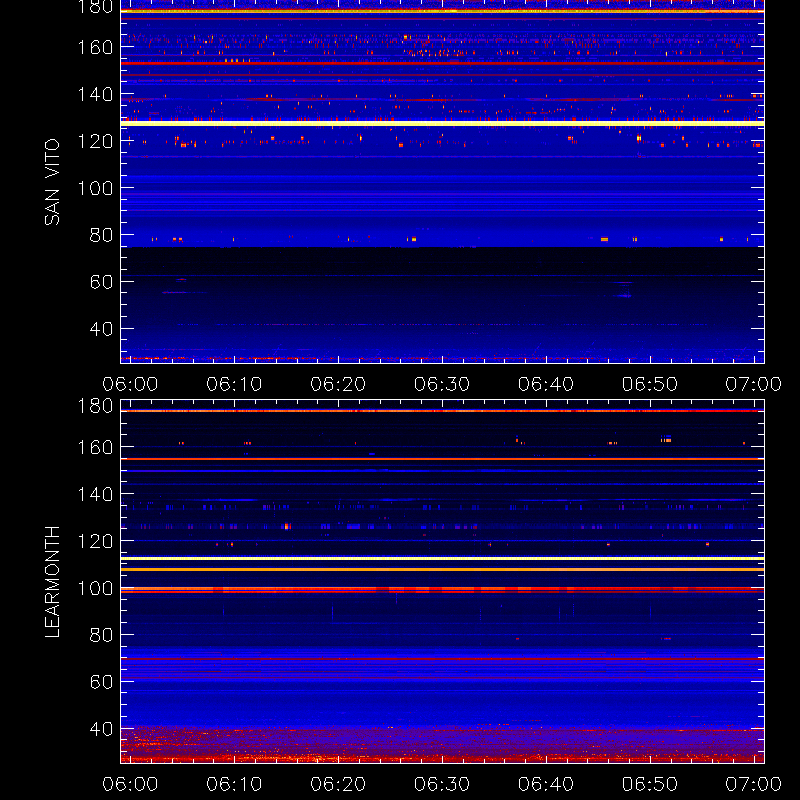Pick the 80 frequency label on Learmonth axis
Image resolution: width=800 pixels, height=800 pixels.
pos(101,635)
